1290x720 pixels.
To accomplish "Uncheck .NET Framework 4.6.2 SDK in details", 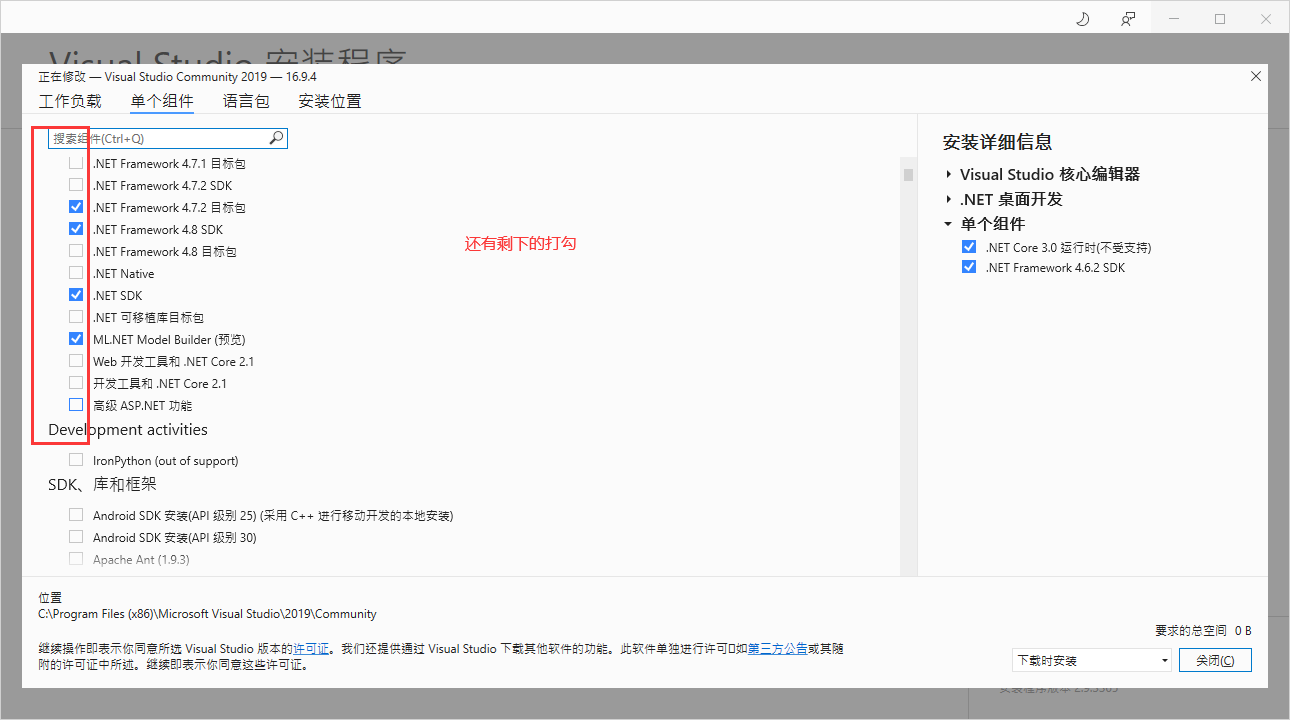I will (968, 267).
